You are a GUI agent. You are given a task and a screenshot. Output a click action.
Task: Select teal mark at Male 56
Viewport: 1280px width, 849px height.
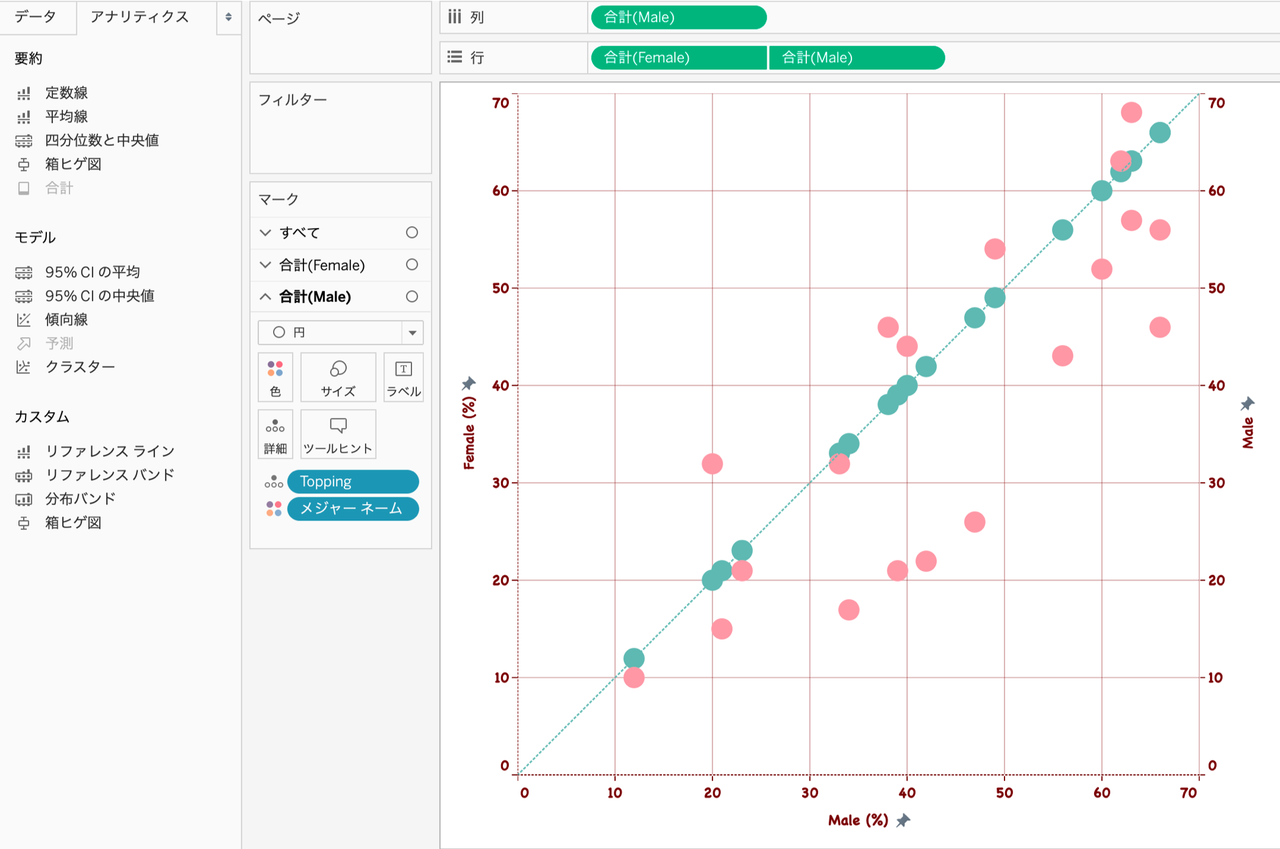[1063, 230]
